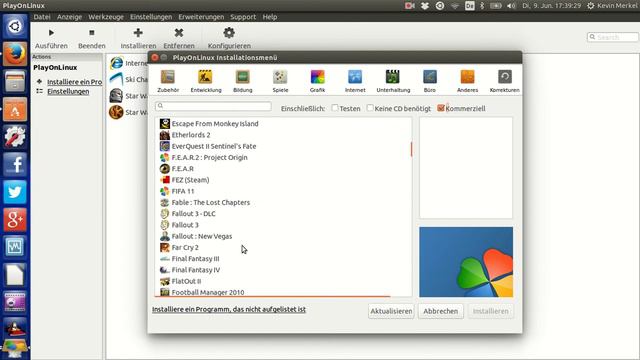Open the Korrekturen category
640x360 pixels.
(504, 81)
